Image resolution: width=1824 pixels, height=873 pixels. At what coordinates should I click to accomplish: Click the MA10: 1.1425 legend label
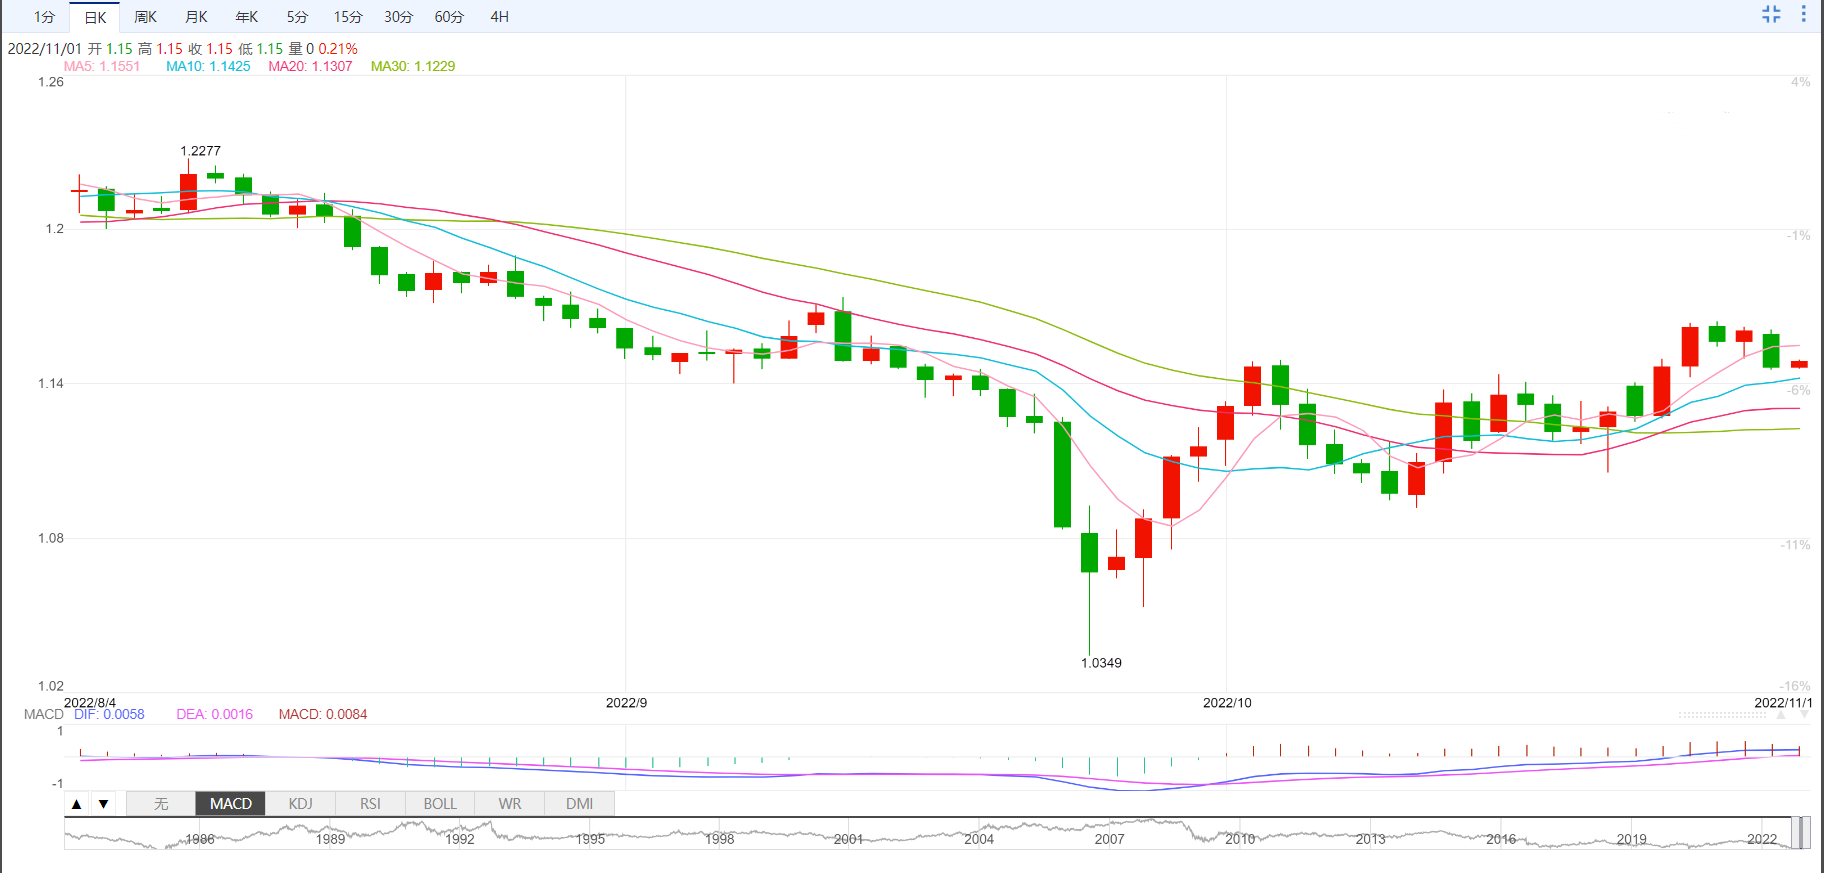[x=208, y=66]
